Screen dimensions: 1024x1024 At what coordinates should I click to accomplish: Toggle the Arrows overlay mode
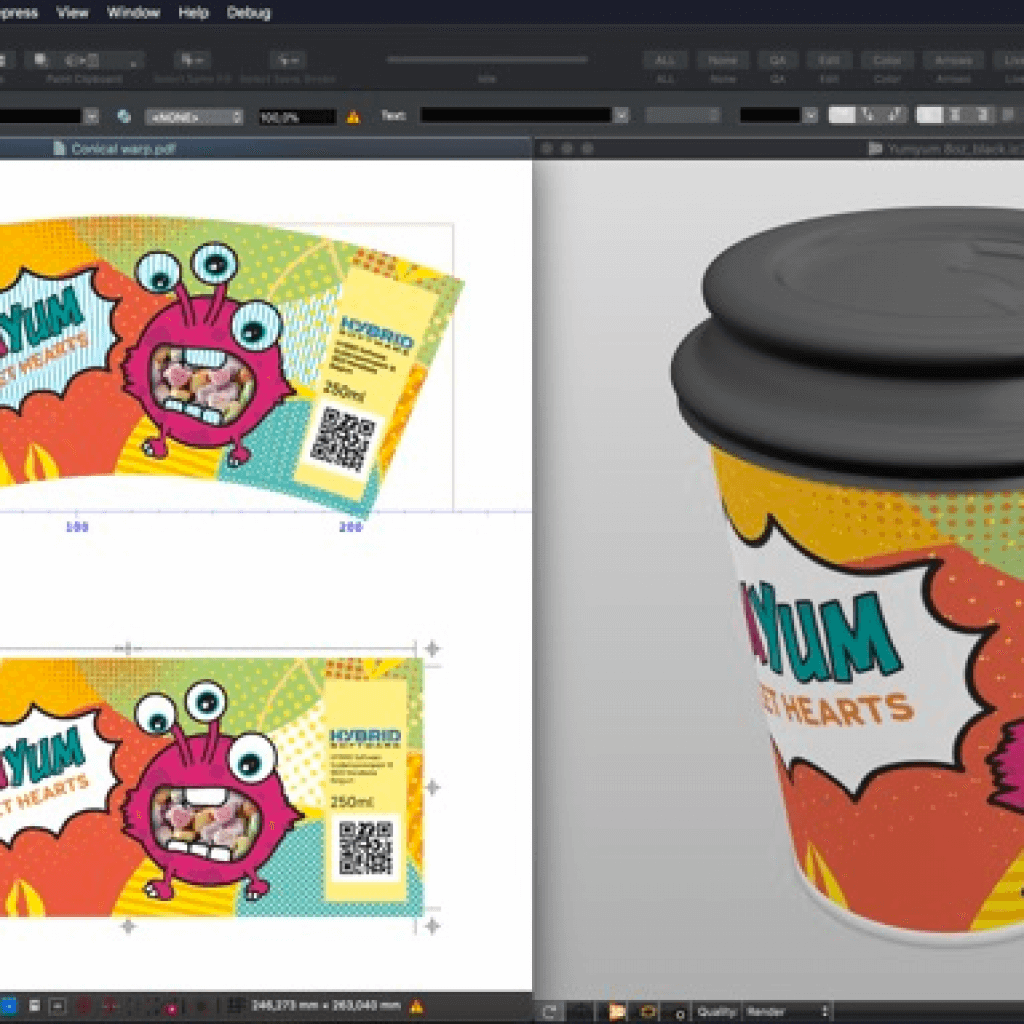pos(952,59)
